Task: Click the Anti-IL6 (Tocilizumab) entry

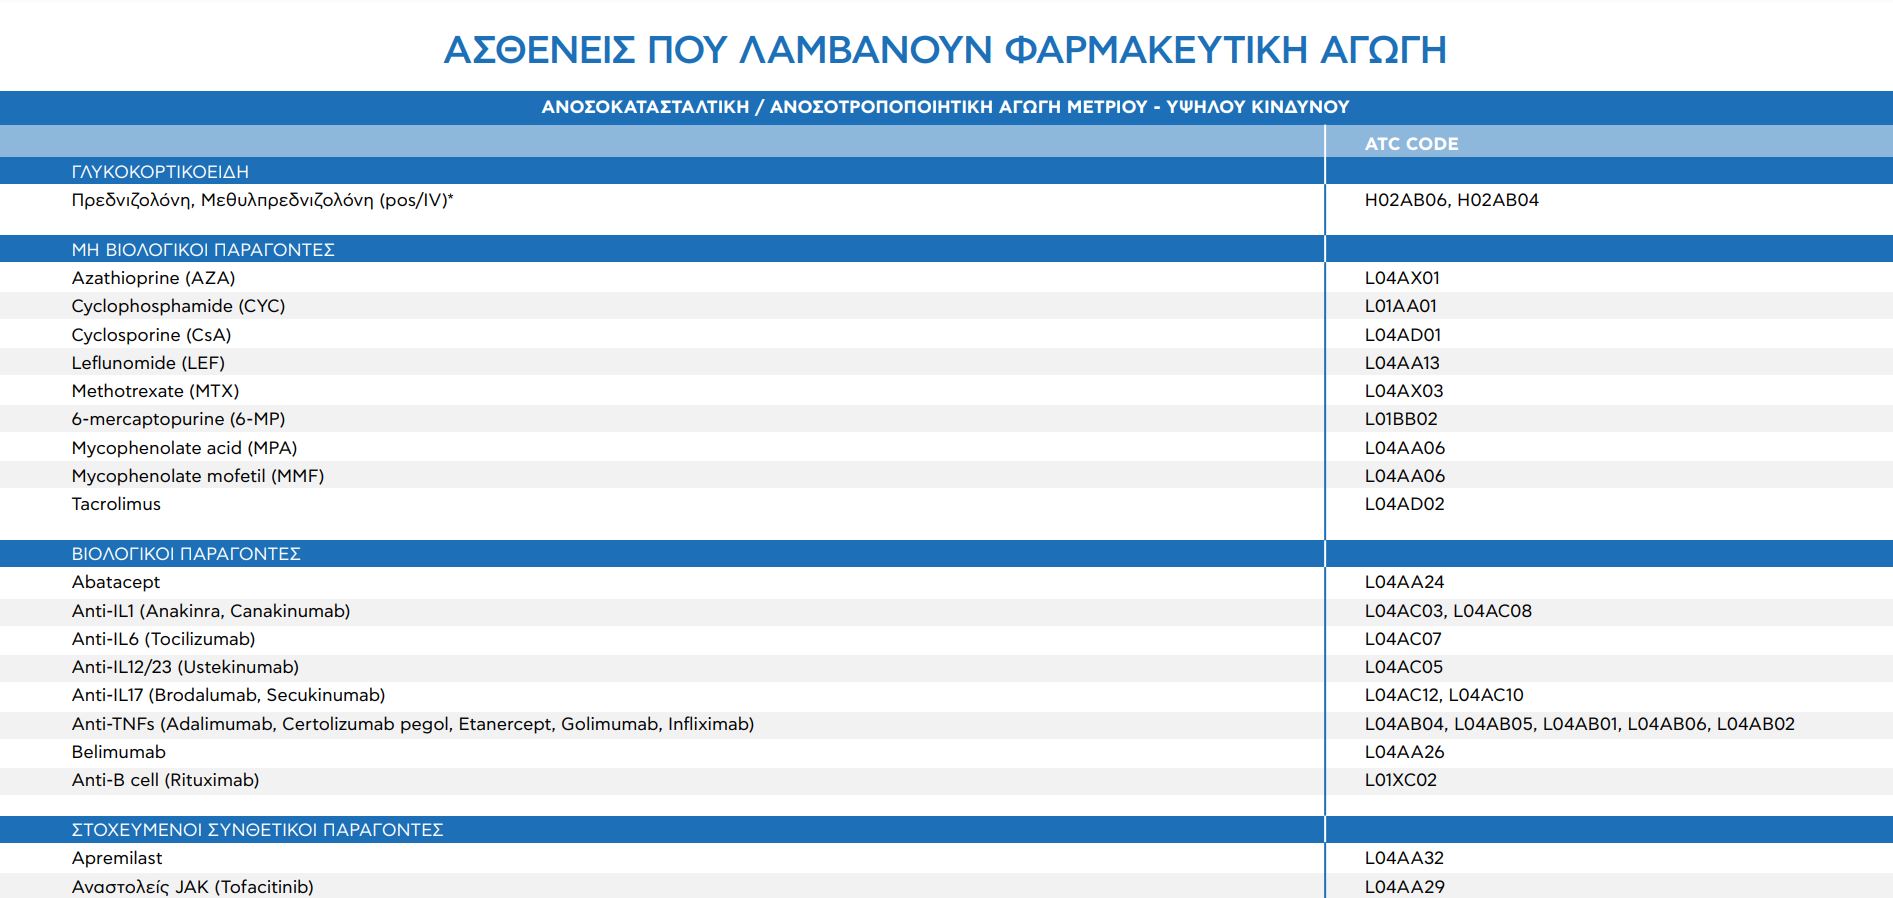Action: pyautogui.click(x=163, y=639)
